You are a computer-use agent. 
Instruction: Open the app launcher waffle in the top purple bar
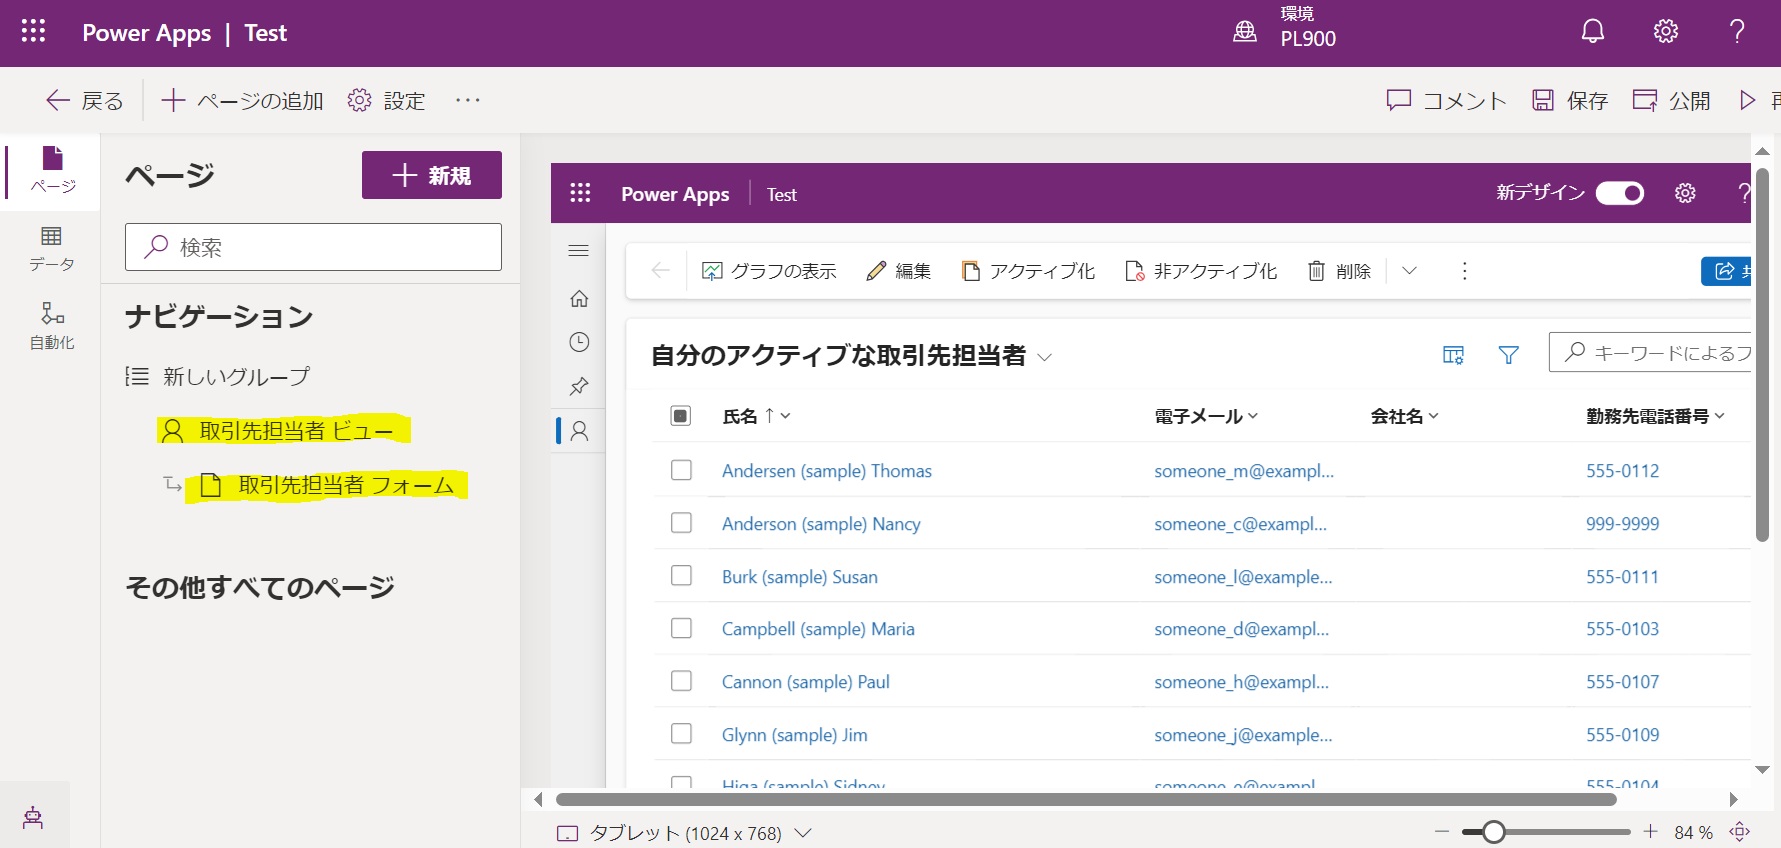33,31
